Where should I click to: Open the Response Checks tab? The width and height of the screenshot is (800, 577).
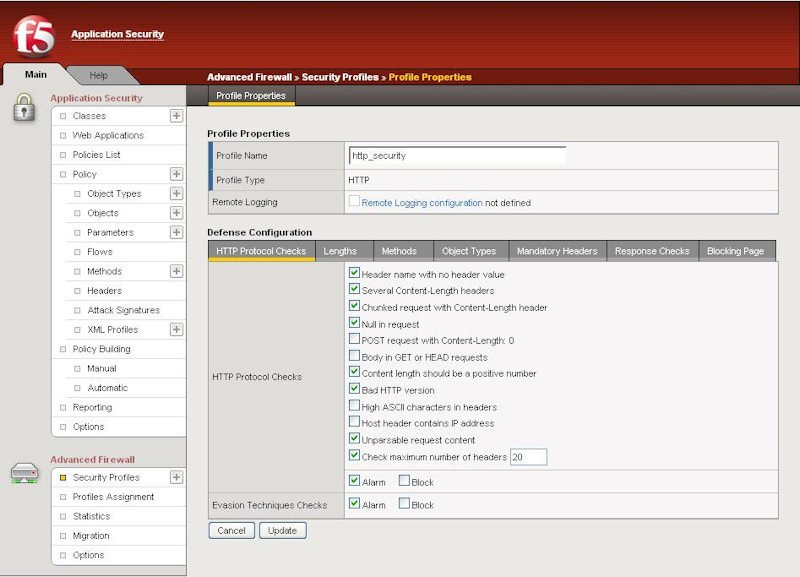[652, 251]
